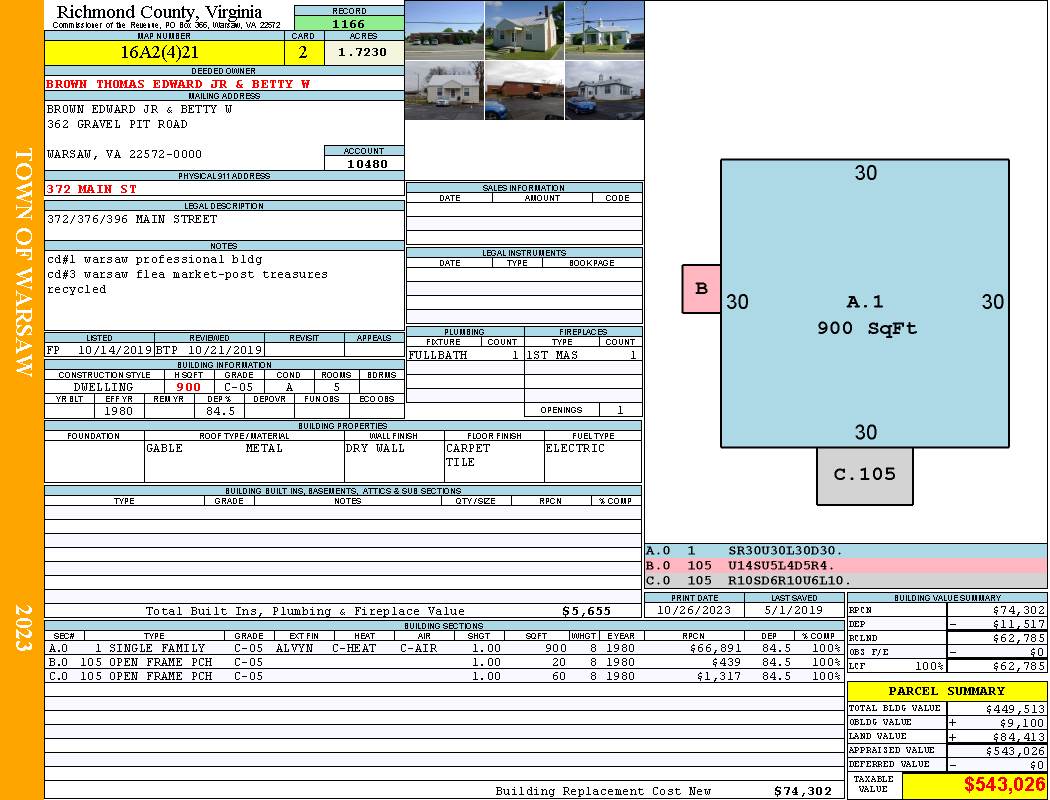Click the green record number 1166 field
This screenshot has width=1050, height=800.
[x=349, y=23]
